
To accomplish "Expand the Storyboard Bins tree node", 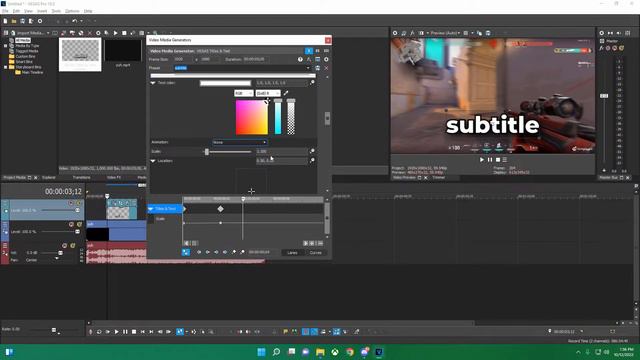I will [x=5, y=67].
